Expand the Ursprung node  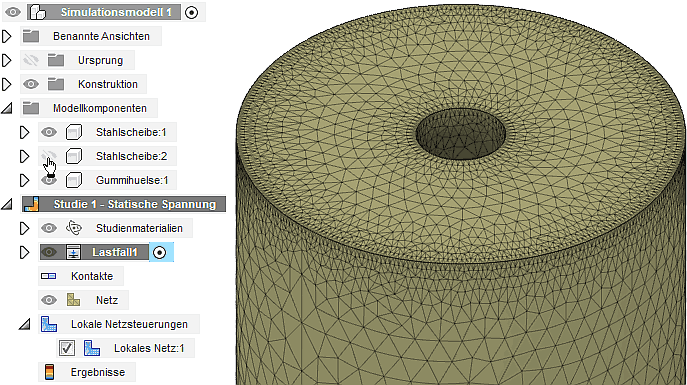tap(6, 60)
